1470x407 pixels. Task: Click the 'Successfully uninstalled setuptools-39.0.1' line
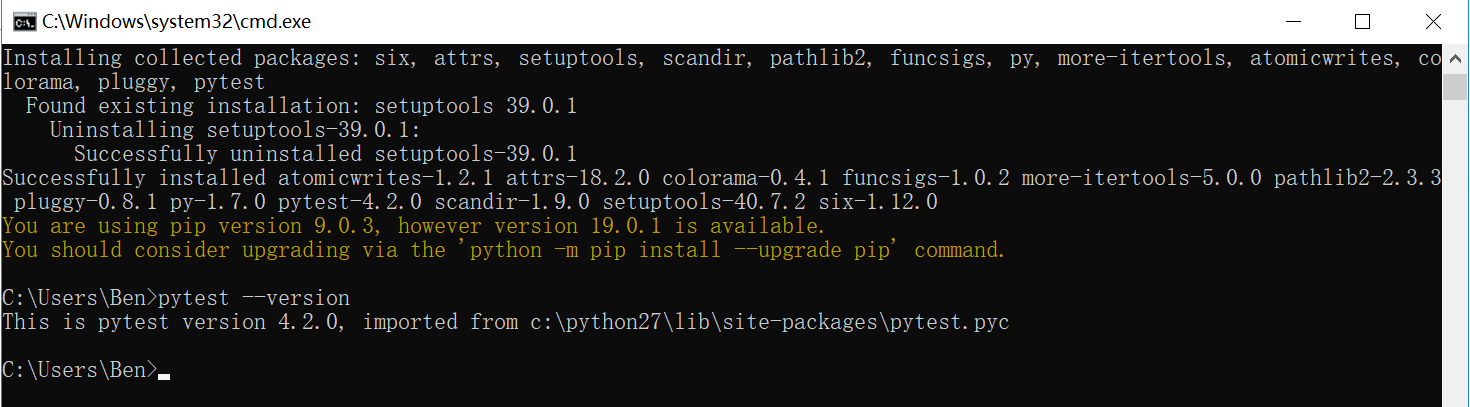(x=325, y=154)
